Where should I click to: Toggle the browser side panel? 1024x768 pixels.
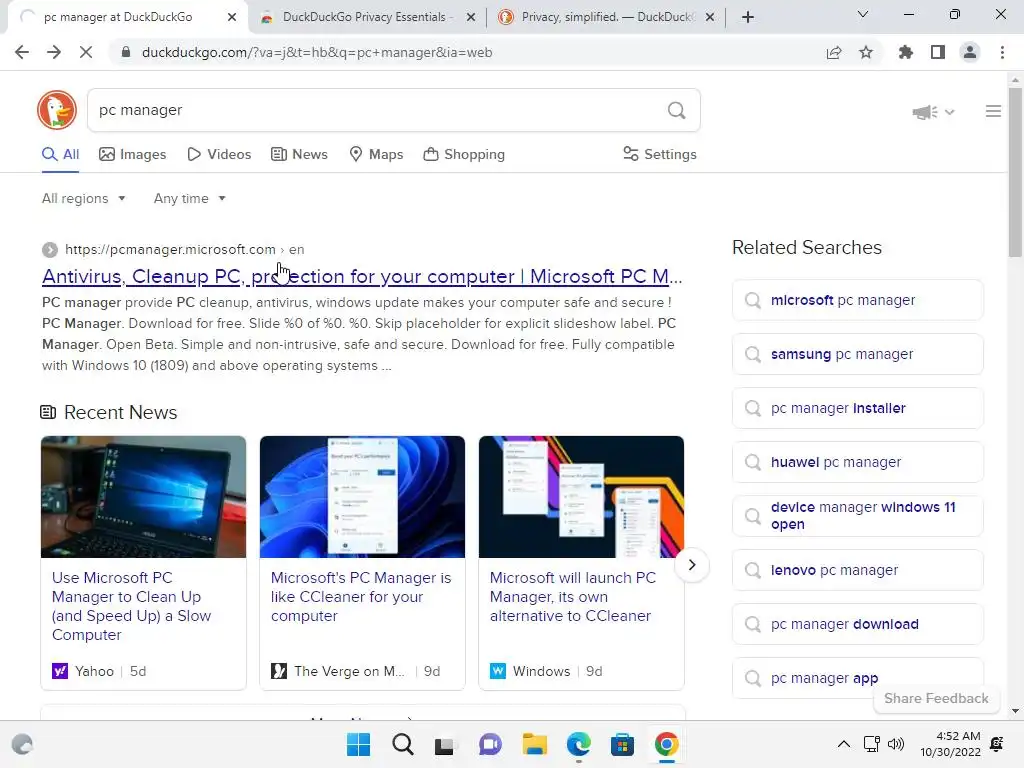click(938, 52)
